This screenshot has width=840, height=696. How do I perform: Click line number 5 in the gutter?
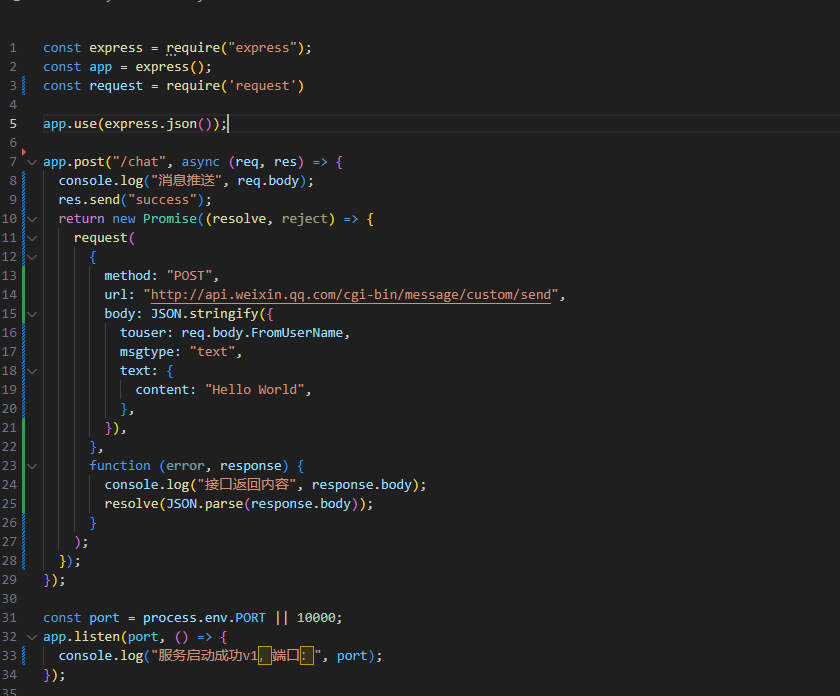[13, 124]
